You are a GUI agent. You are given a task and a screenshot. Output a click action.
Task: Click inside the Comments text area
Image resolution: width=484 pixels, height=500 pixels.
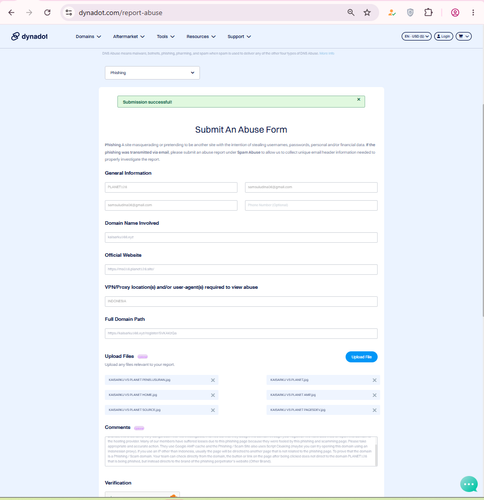[240, 451]
